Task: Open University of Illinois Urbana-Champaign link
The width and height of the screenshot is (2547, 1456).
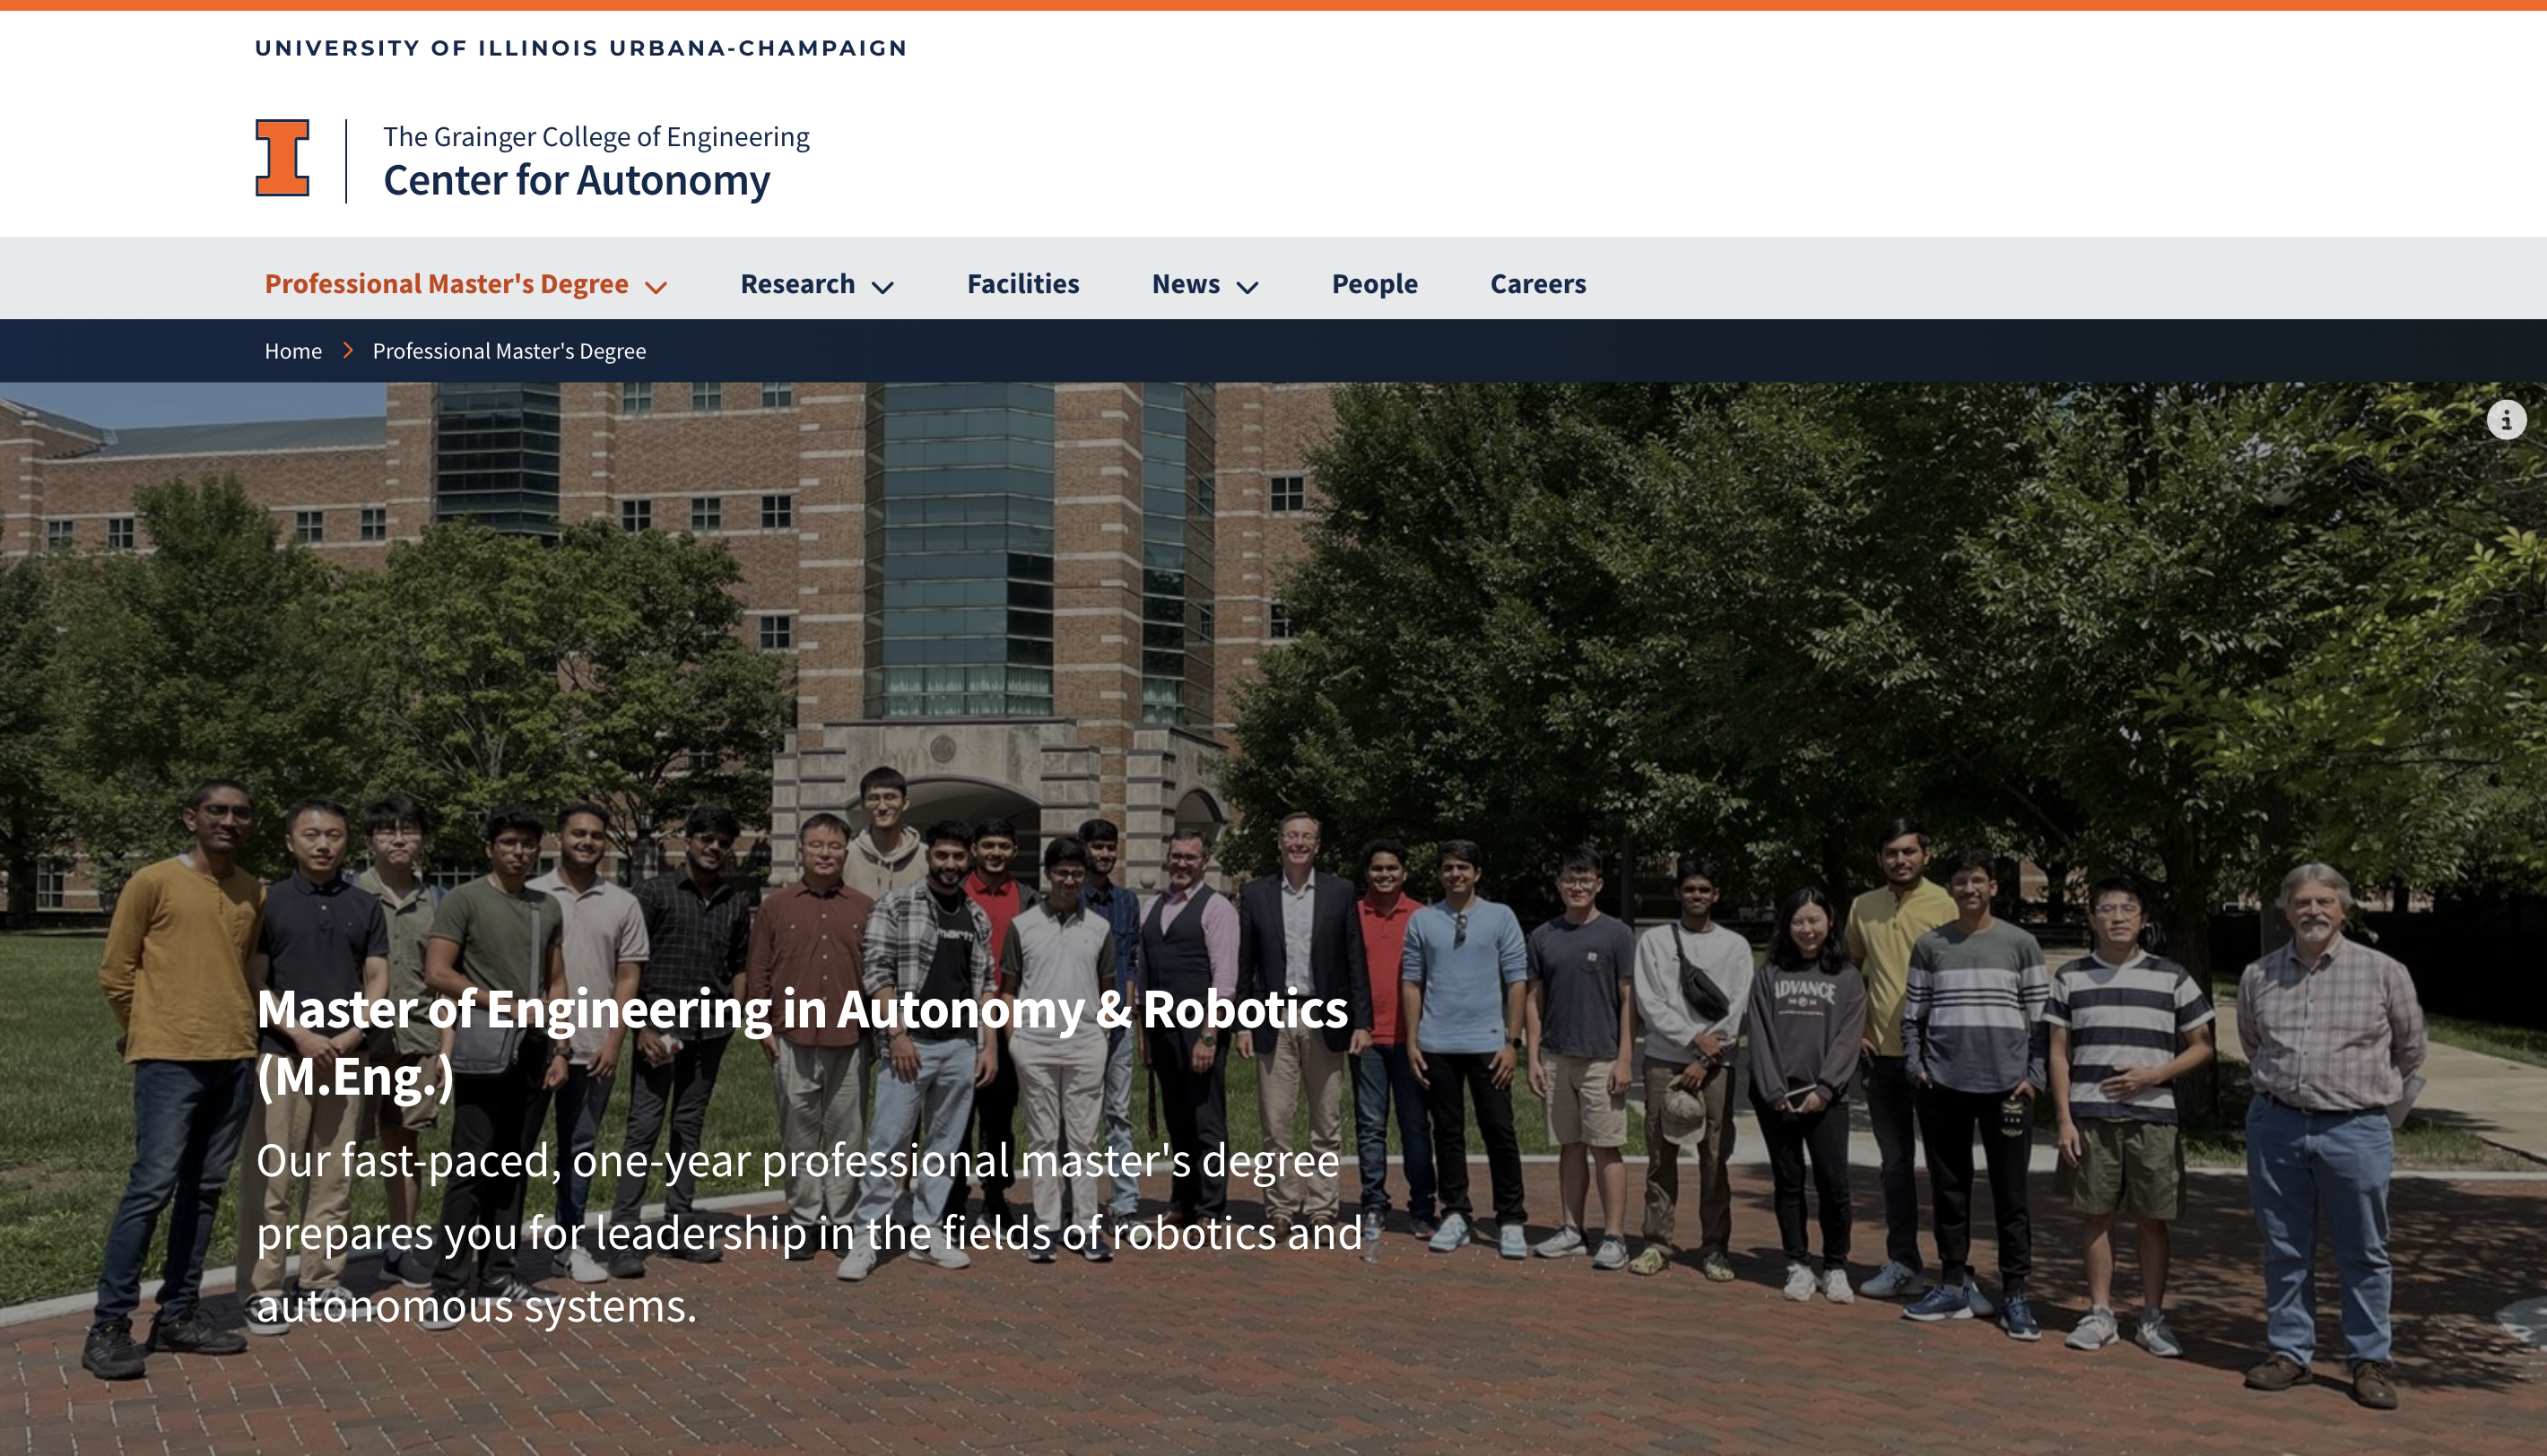Action: tap(581, 48)
